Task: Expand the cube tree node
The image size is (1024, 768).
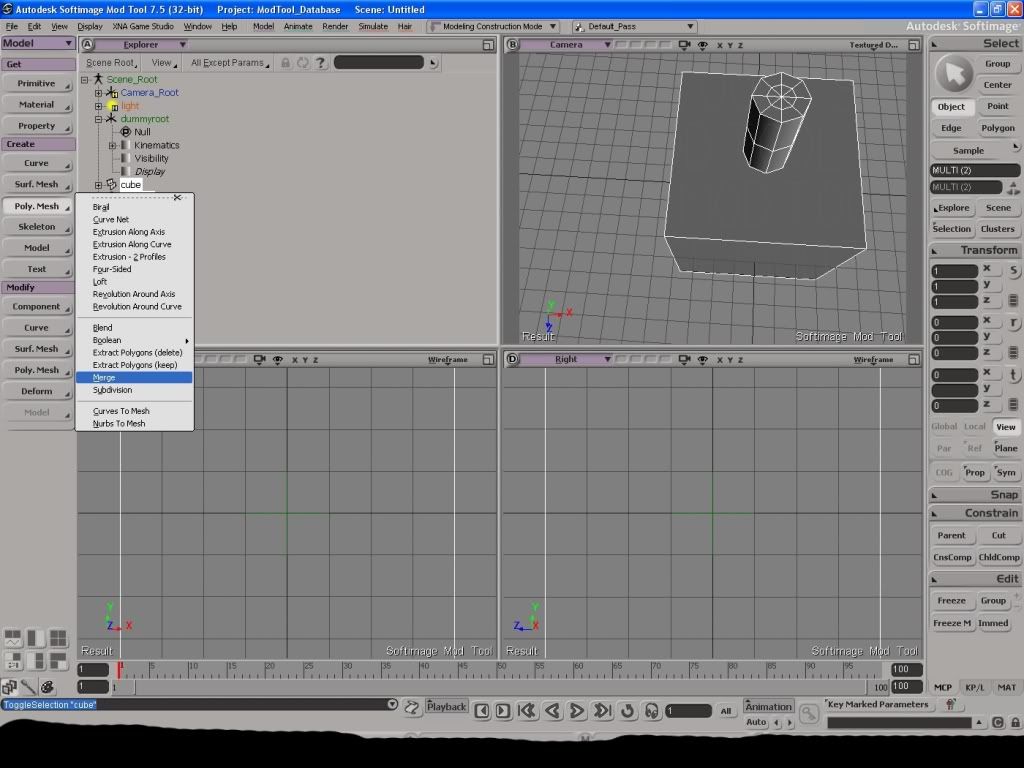Action: click(x=99, y=185)
